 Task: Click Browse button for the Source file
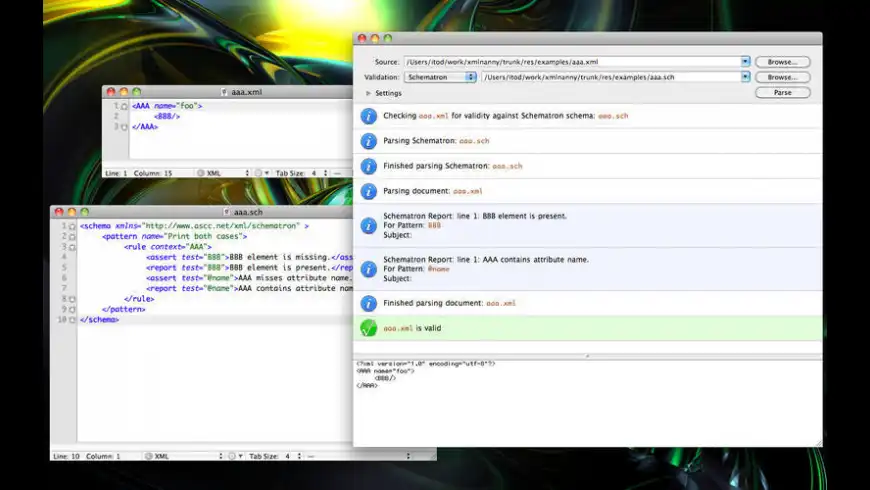tap(782, 62)
